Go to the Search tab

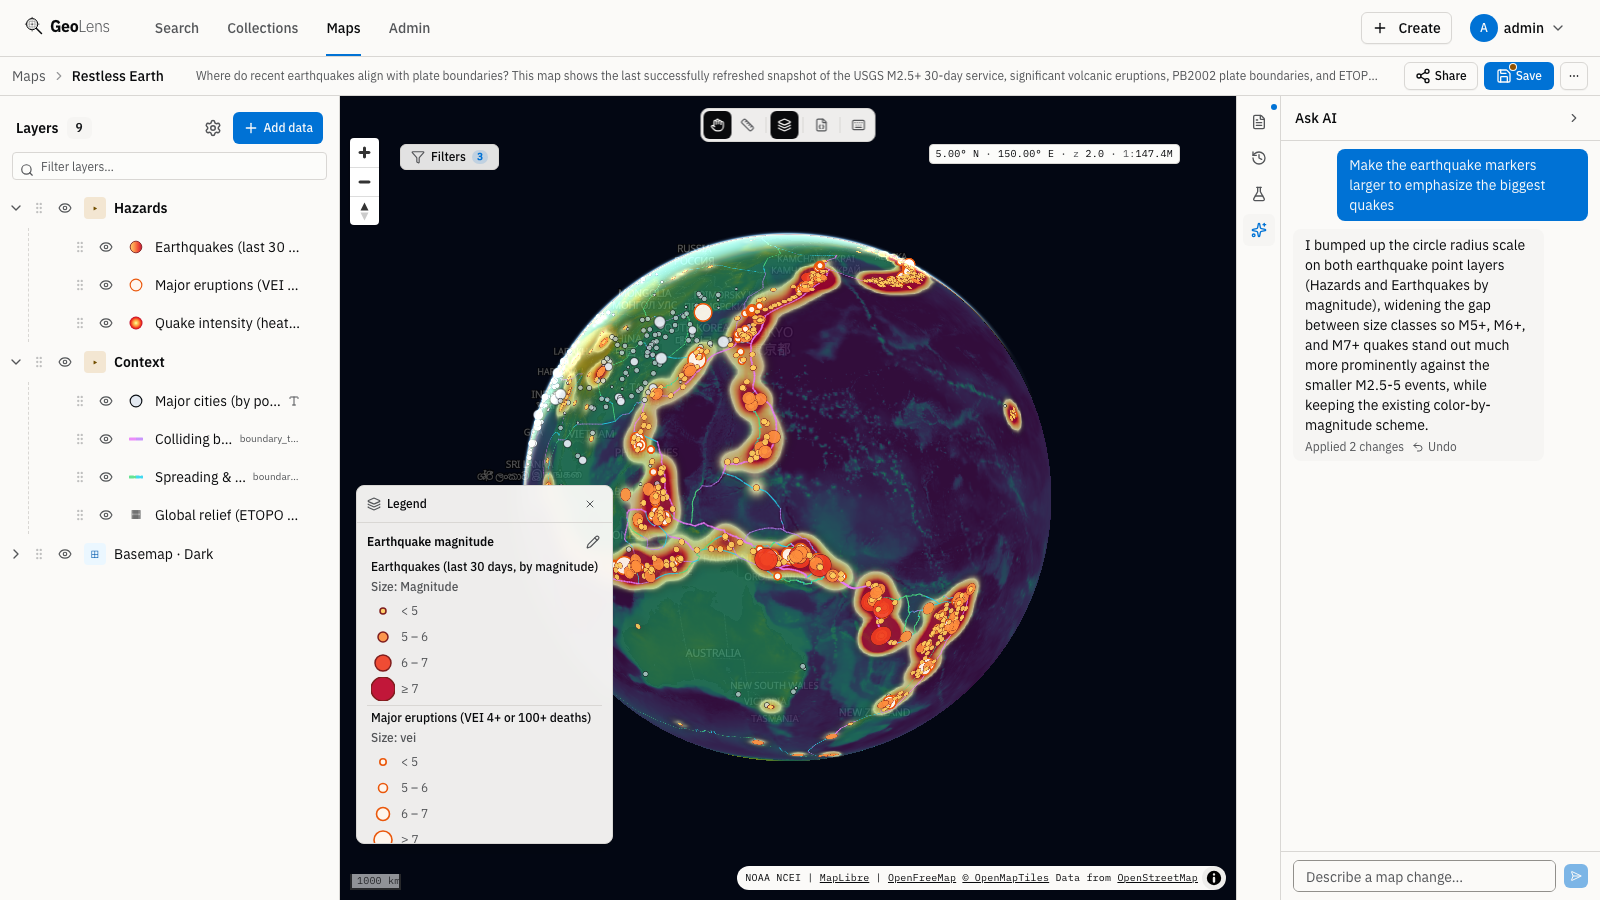(177, 28)
